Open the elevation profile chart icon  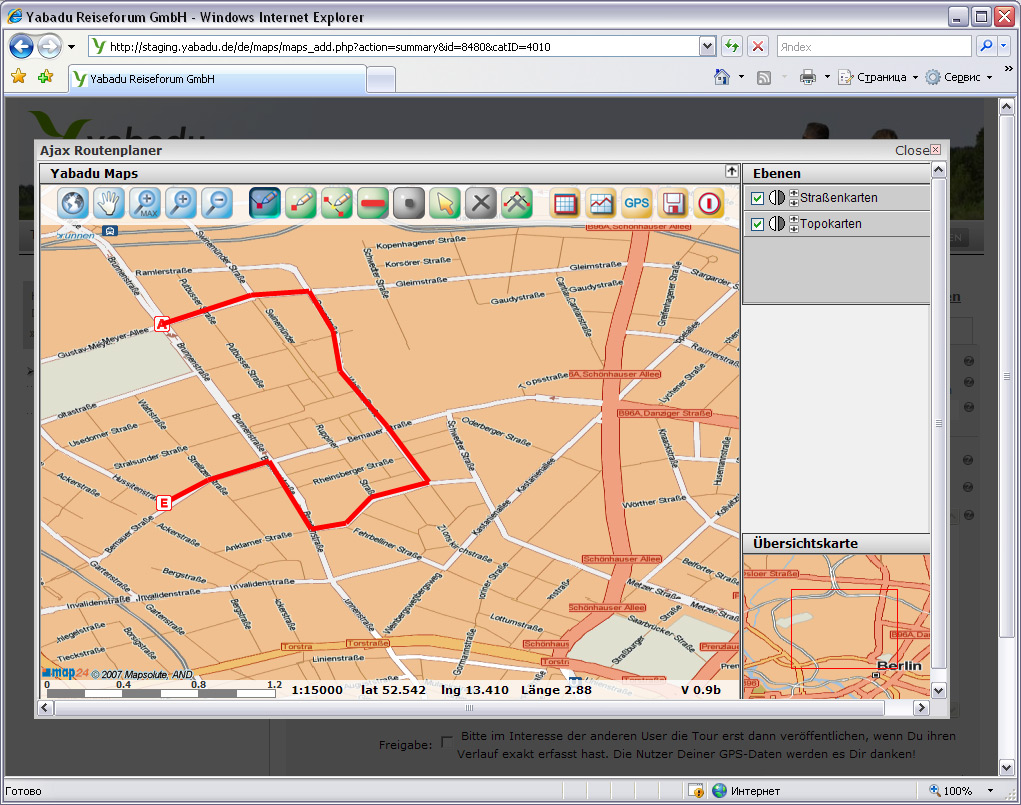click(x=601, y=204)
